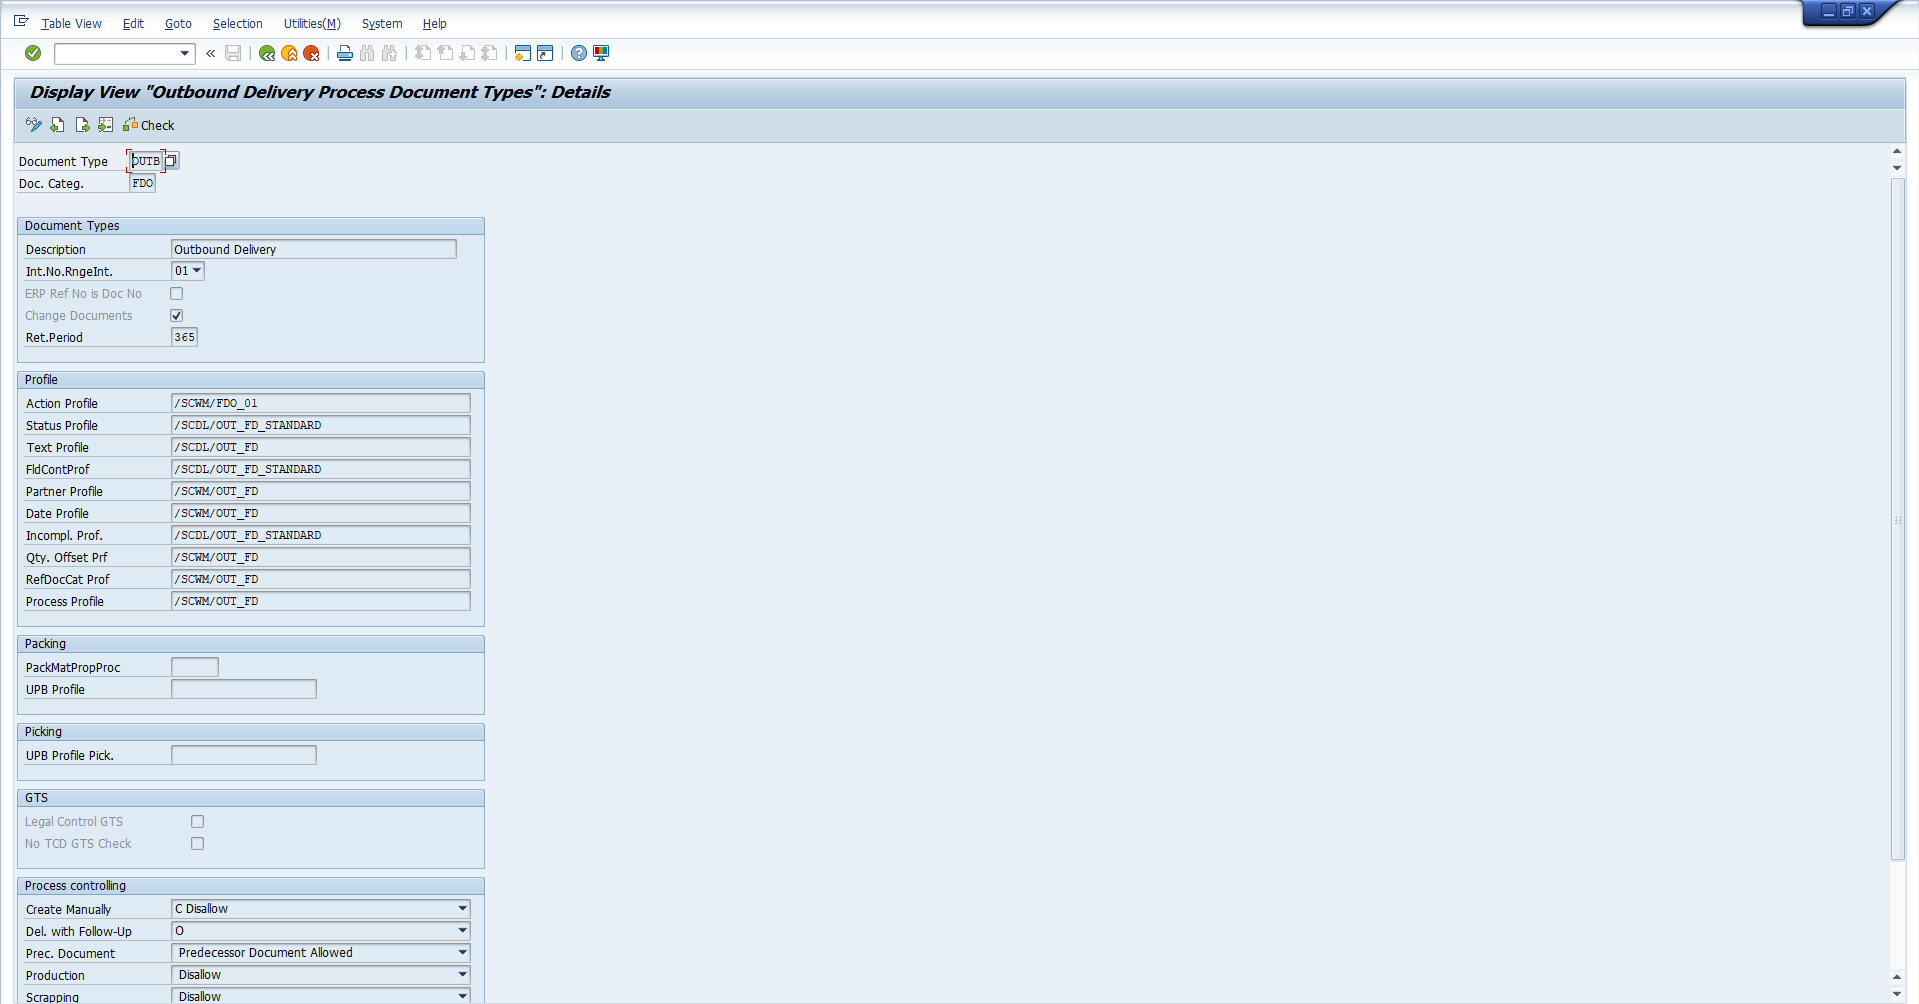Click the Text Profile field

click(321, 447)
